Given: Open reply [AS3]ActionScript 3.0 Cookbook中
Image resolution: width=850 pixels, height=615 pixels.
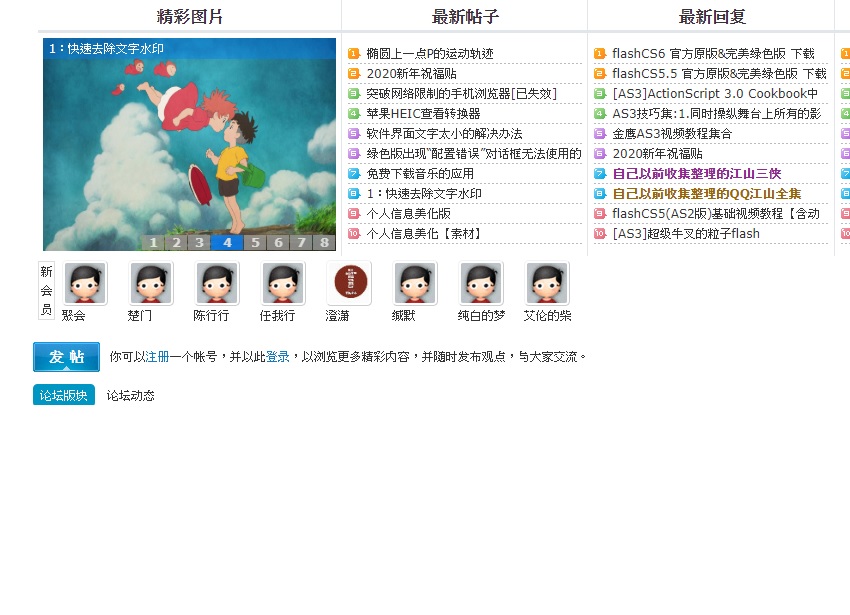Looking at the screenshot, I should (x=715, y=94).
